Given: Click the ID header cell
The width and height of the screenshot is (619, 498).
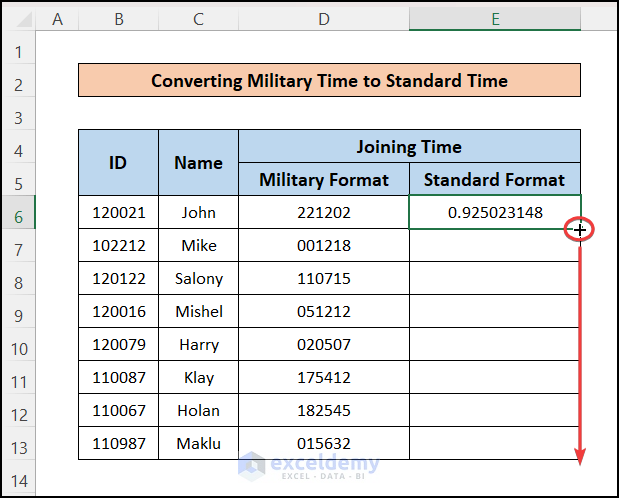Looking at the screenshot, I should click(118, 162).
